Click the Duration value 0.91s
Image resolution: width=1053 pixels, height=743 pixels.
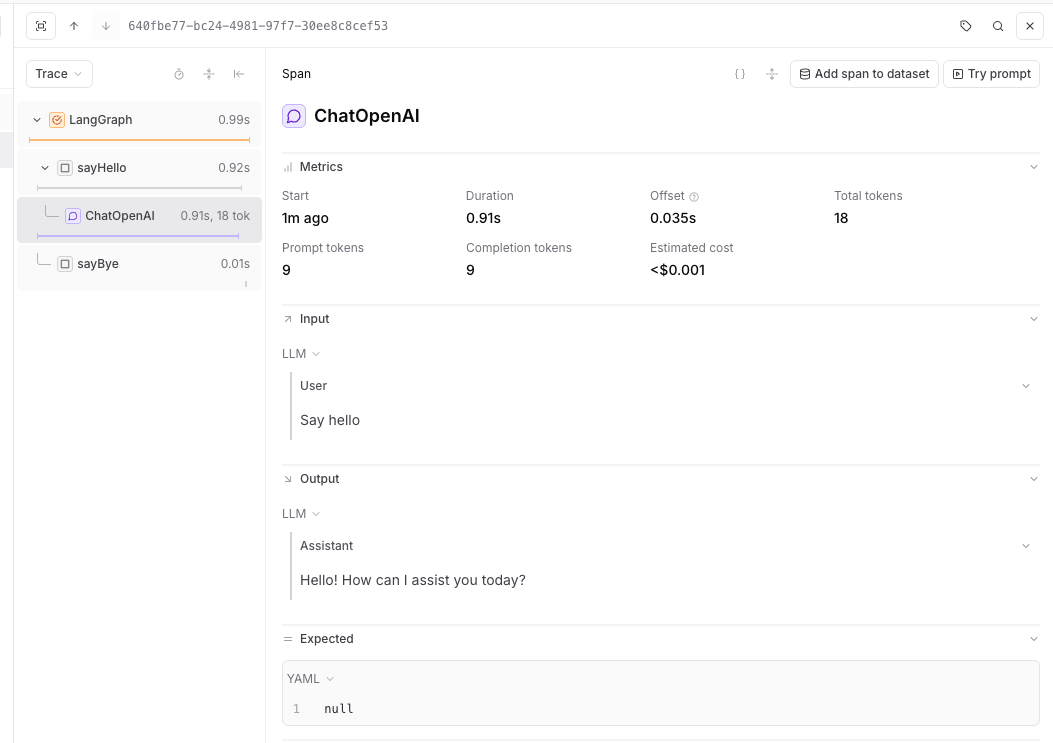click(484, 218)
